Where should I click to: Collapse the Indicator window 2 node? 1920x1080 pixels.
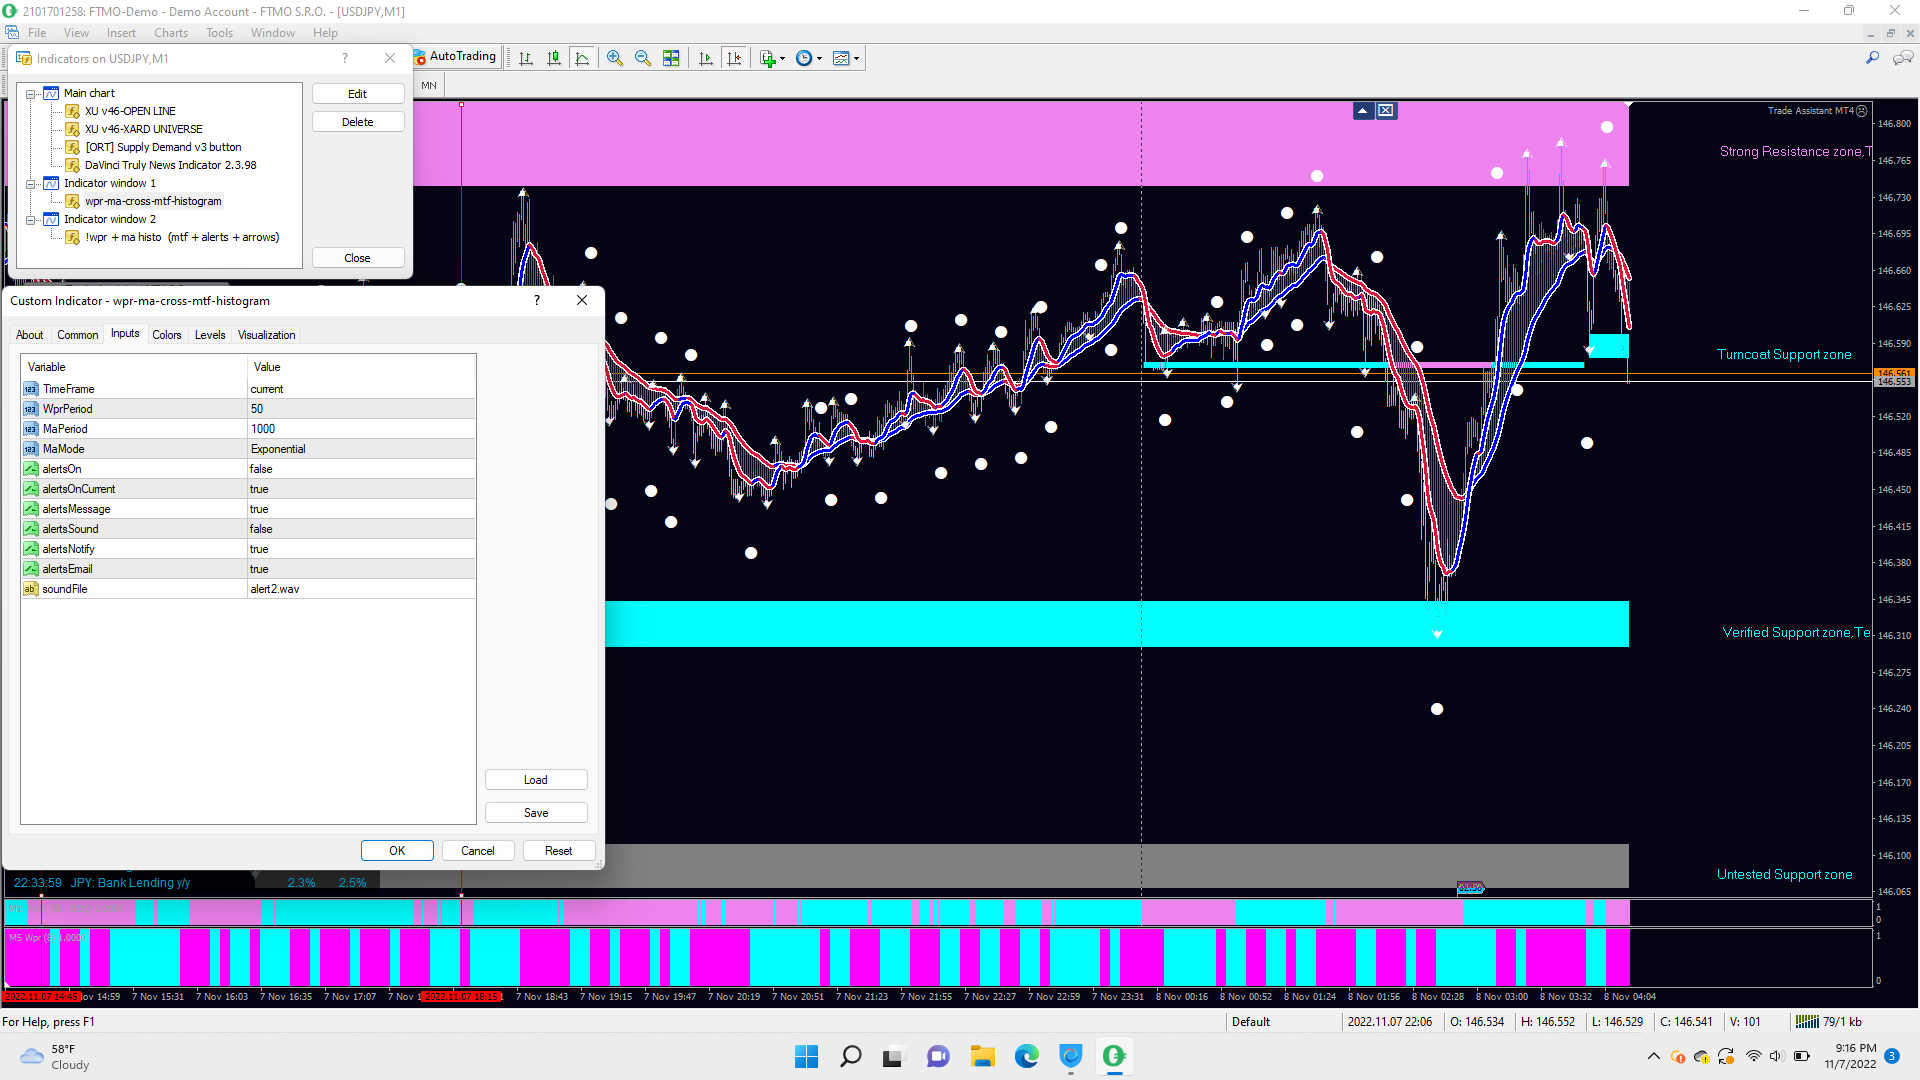tap(31, 220)
